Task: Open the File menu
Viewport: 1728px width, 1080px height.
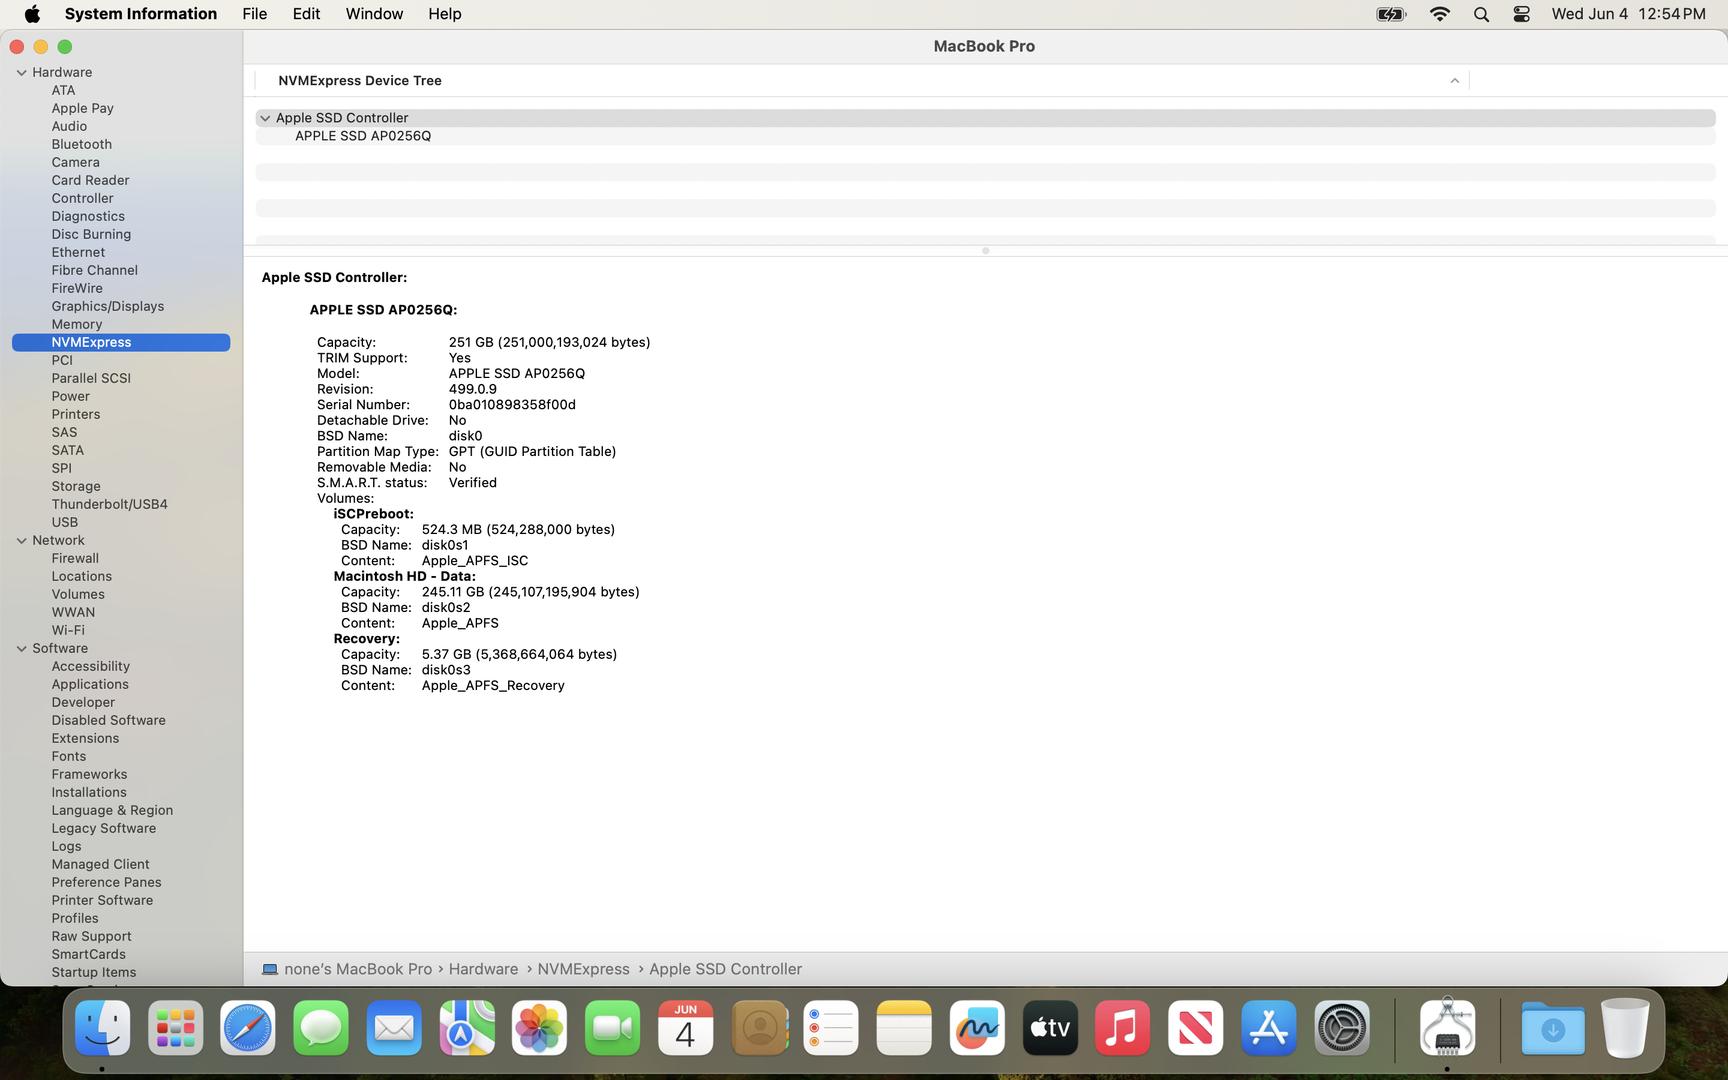Action: [x=254, y=14]
